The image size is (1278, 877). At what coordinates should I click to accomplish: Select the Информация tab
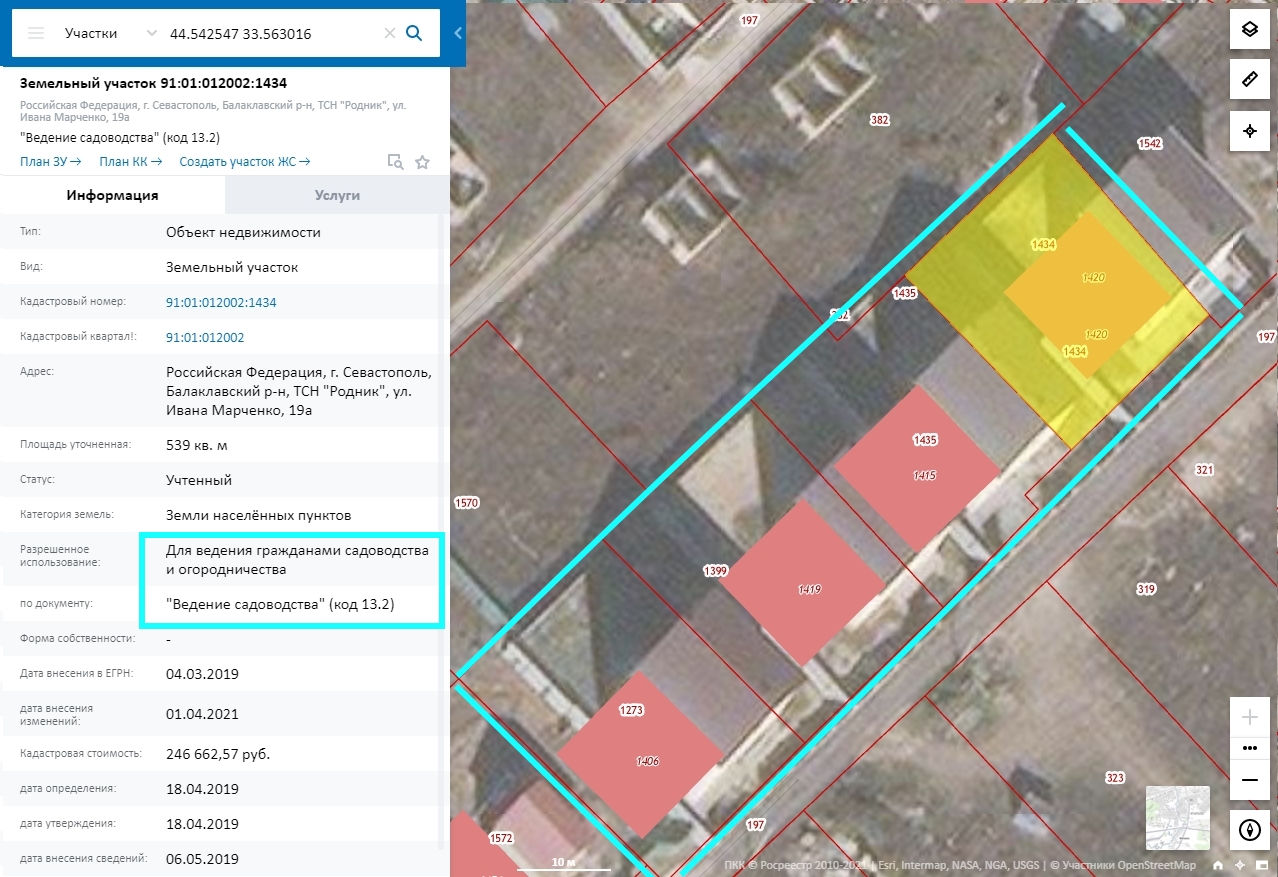coord(112,195)
